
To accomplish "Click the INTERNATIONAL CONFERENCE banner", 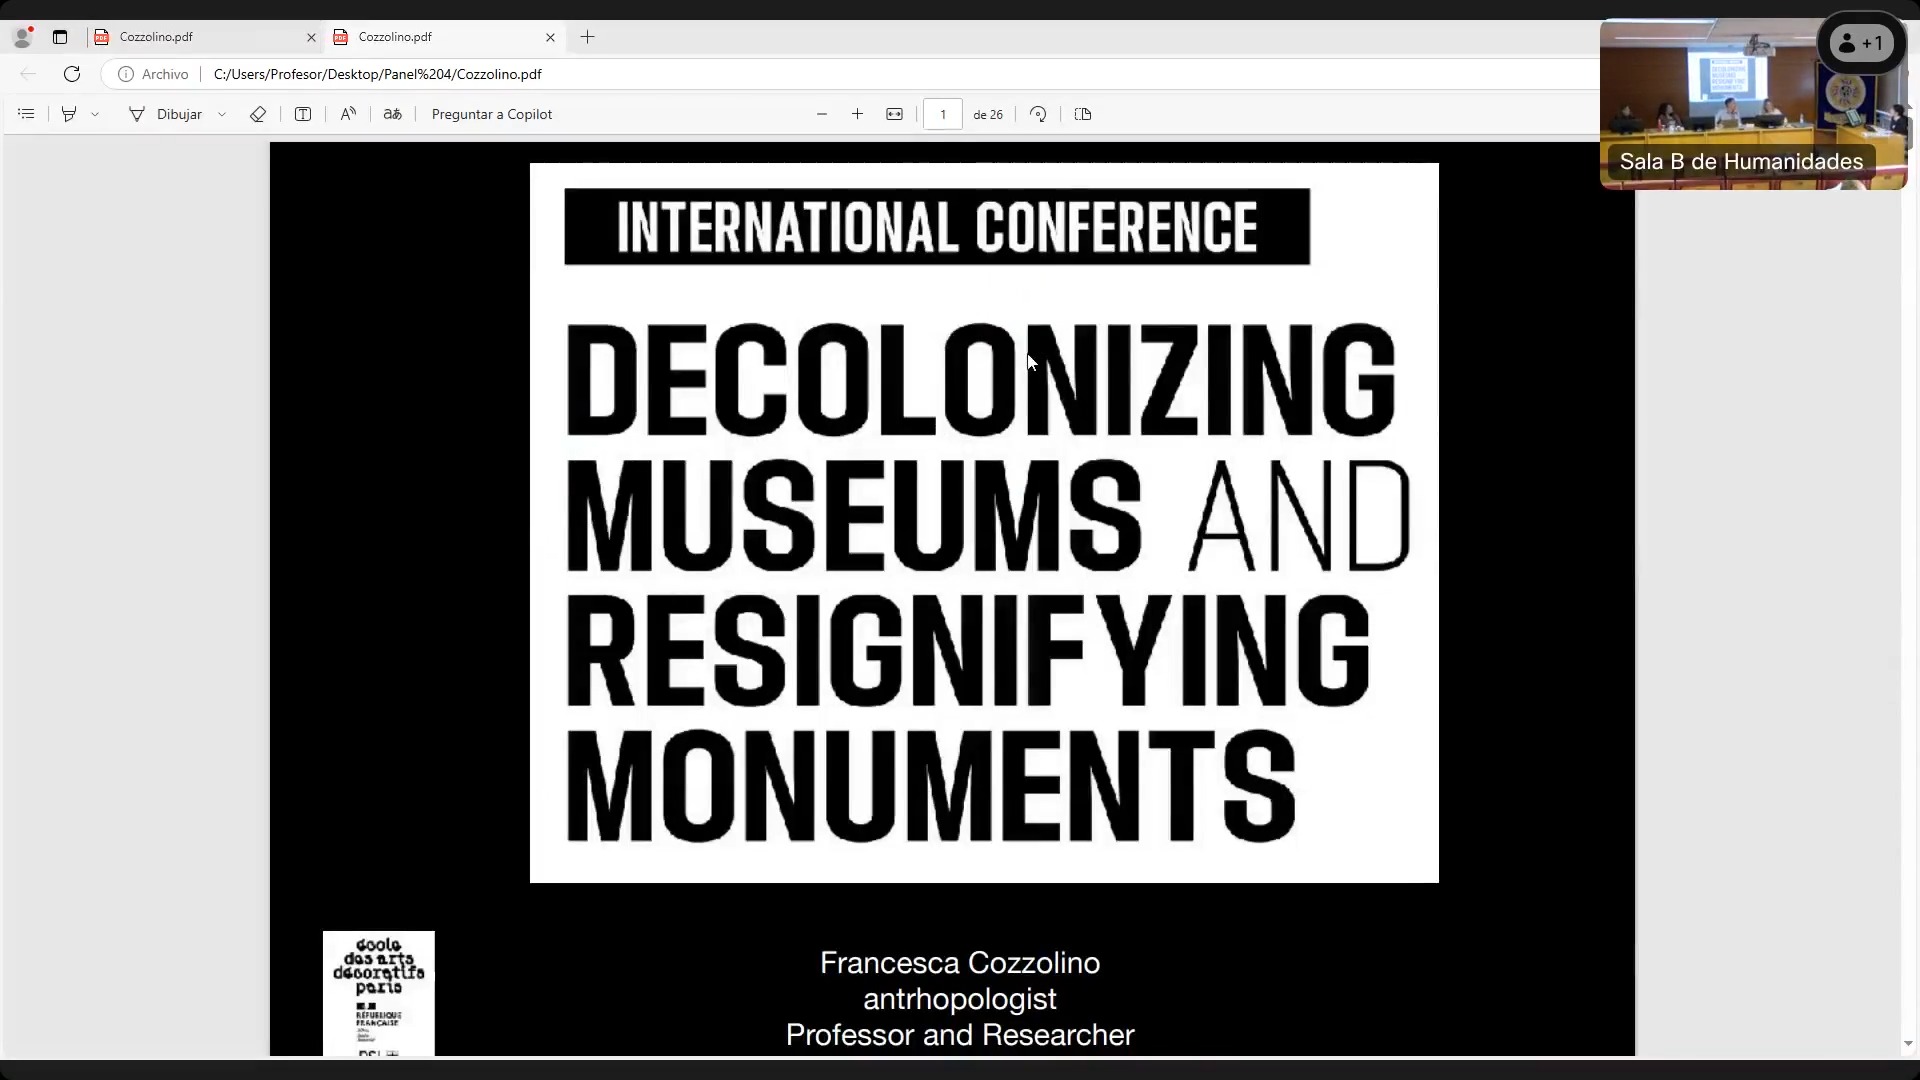I will point(937,227).
